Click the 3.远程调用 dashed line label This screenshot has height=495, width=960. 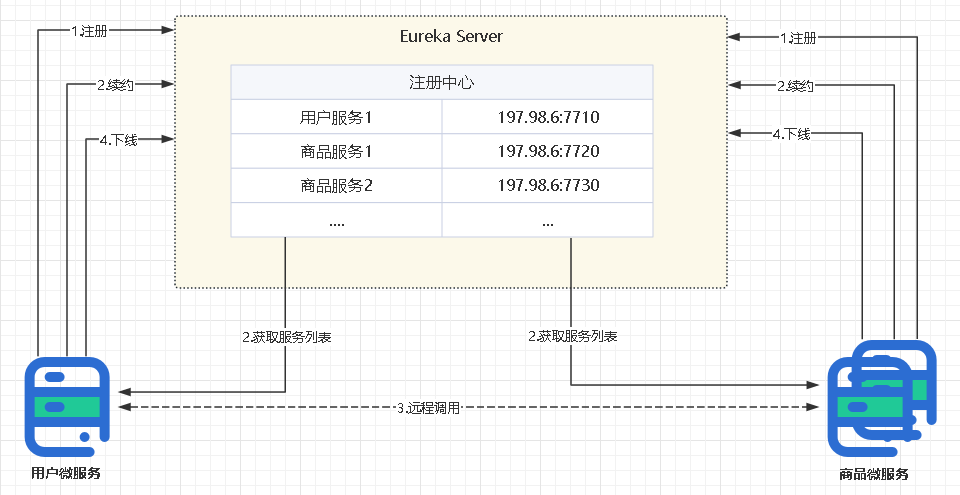click(429, 408)
